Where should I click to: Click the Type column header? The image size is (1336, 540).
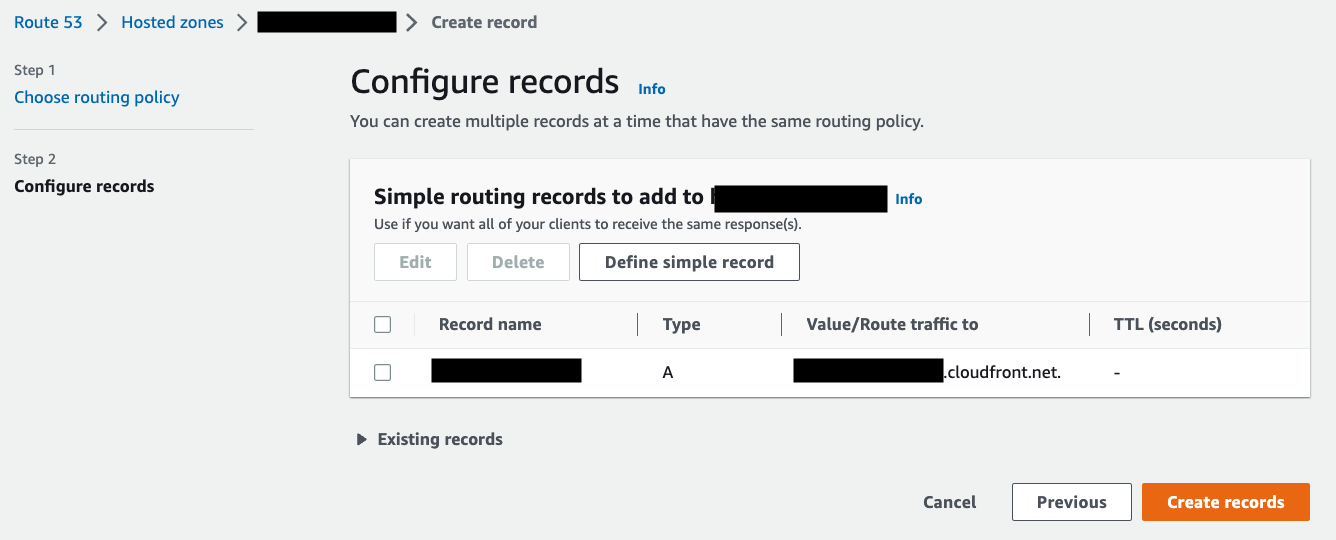[681, 324]
